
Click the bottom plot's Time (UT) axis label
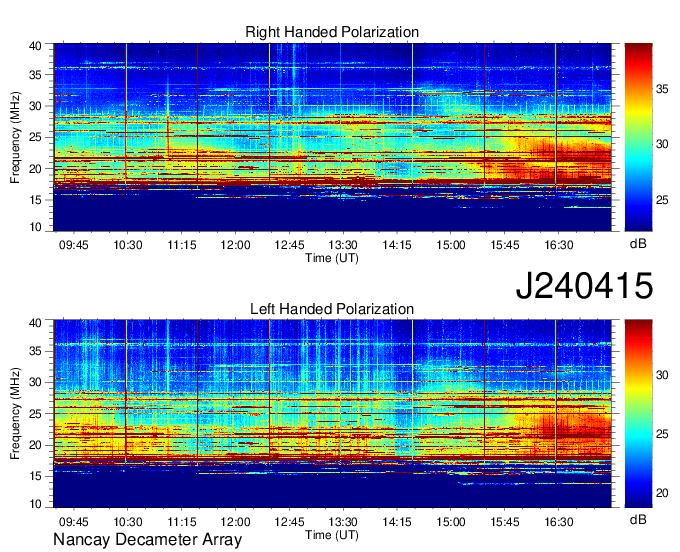tap(332, 535)
